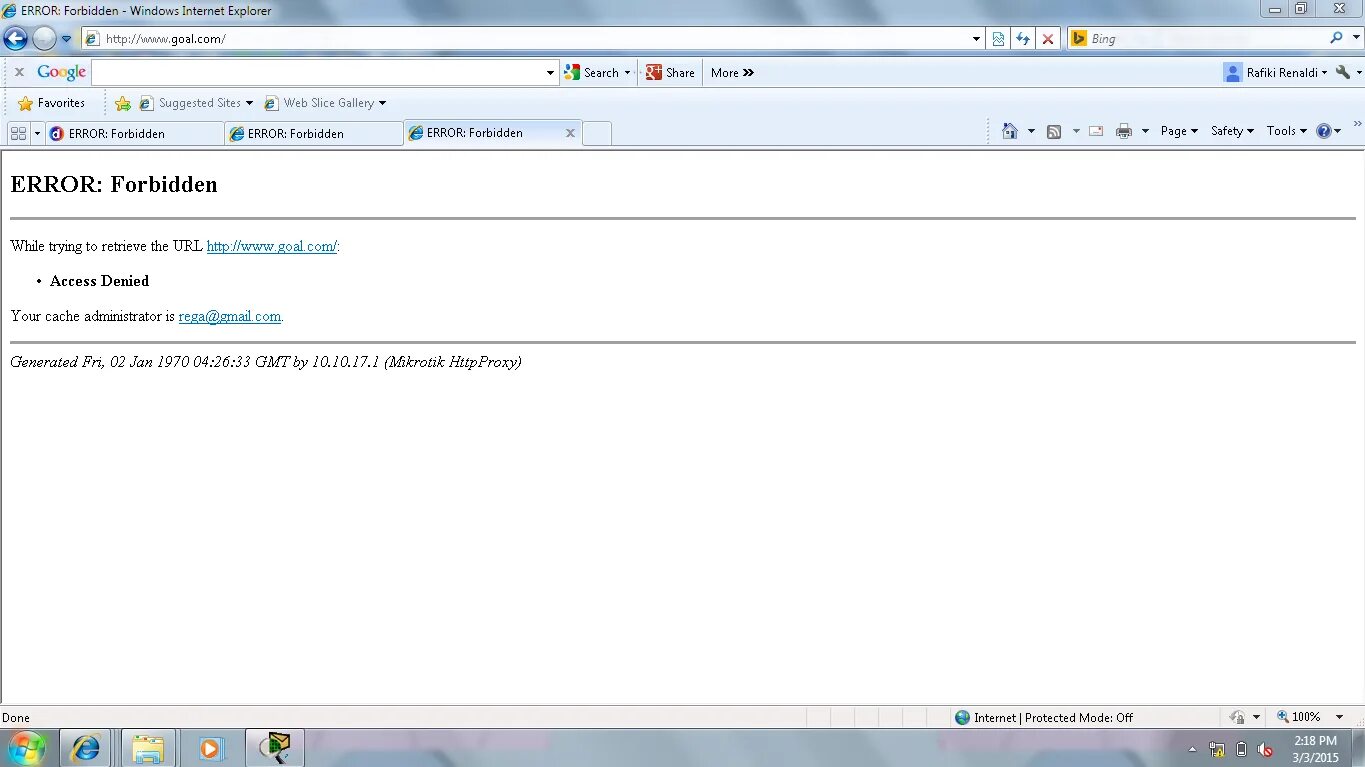Click the fourth taskbar application icon
This screenshot has width=1365, height=767.
click(x=274, y=748)
